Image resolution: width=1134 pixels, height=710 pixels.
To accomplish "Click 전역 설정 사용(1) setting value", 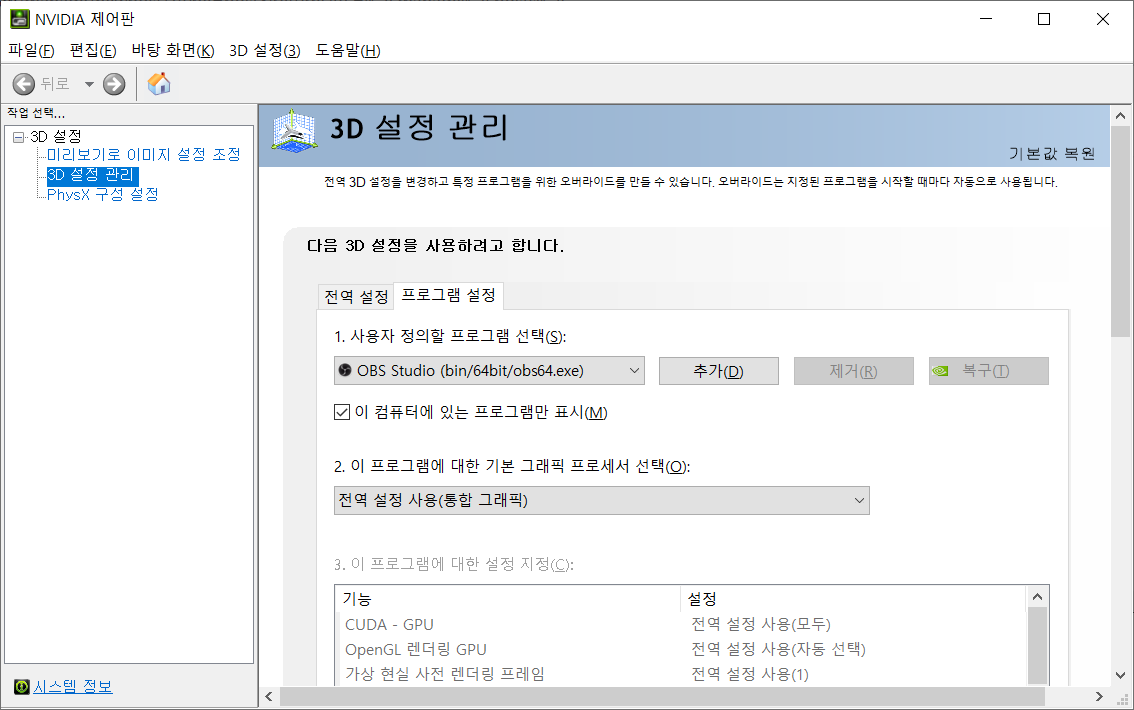I will coord(750,674).
